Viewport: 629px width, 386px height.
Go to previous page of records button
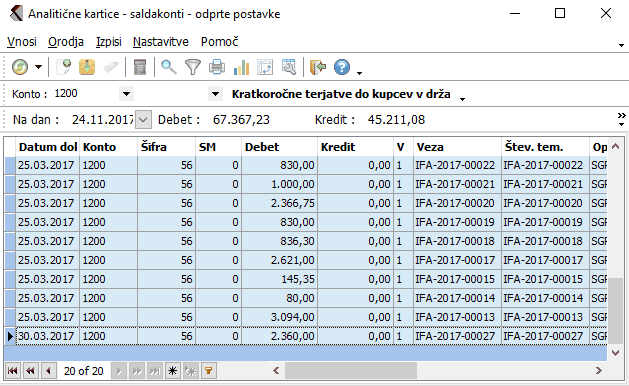coord(30,371)
